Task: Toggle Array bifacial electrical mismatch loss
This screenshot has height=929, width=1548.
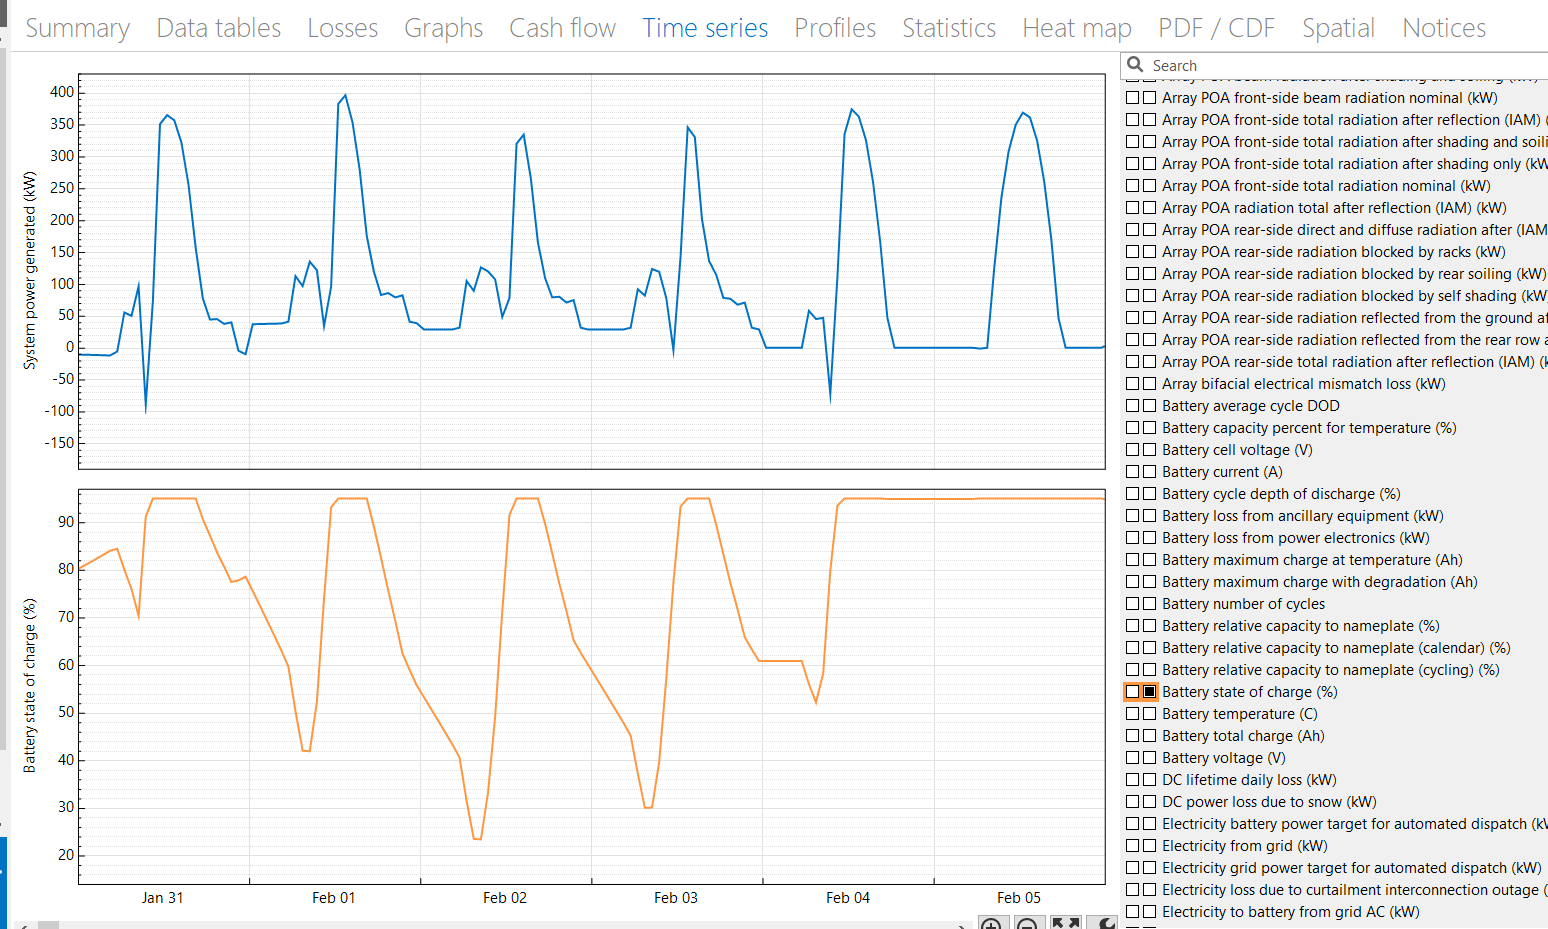Action: coord(1133,383)
